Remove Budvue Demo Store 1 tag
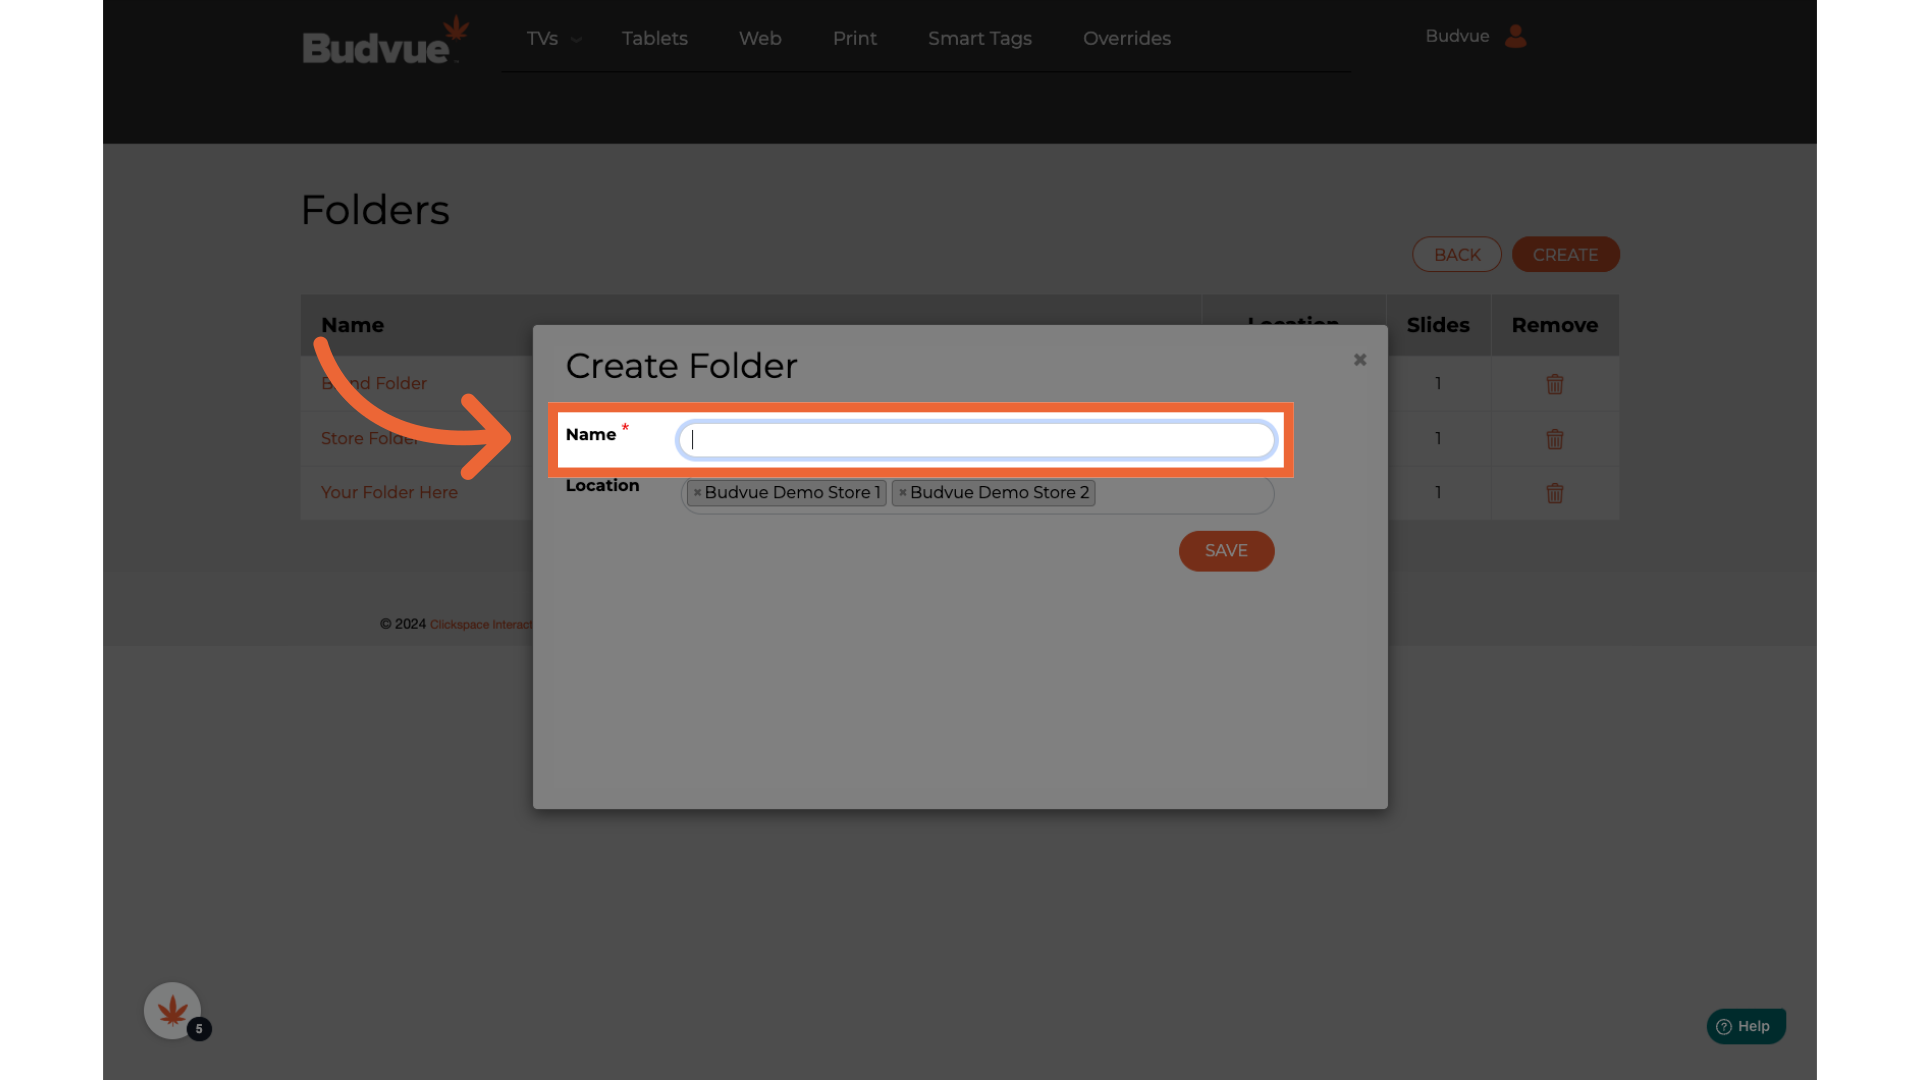 point(697,493)
